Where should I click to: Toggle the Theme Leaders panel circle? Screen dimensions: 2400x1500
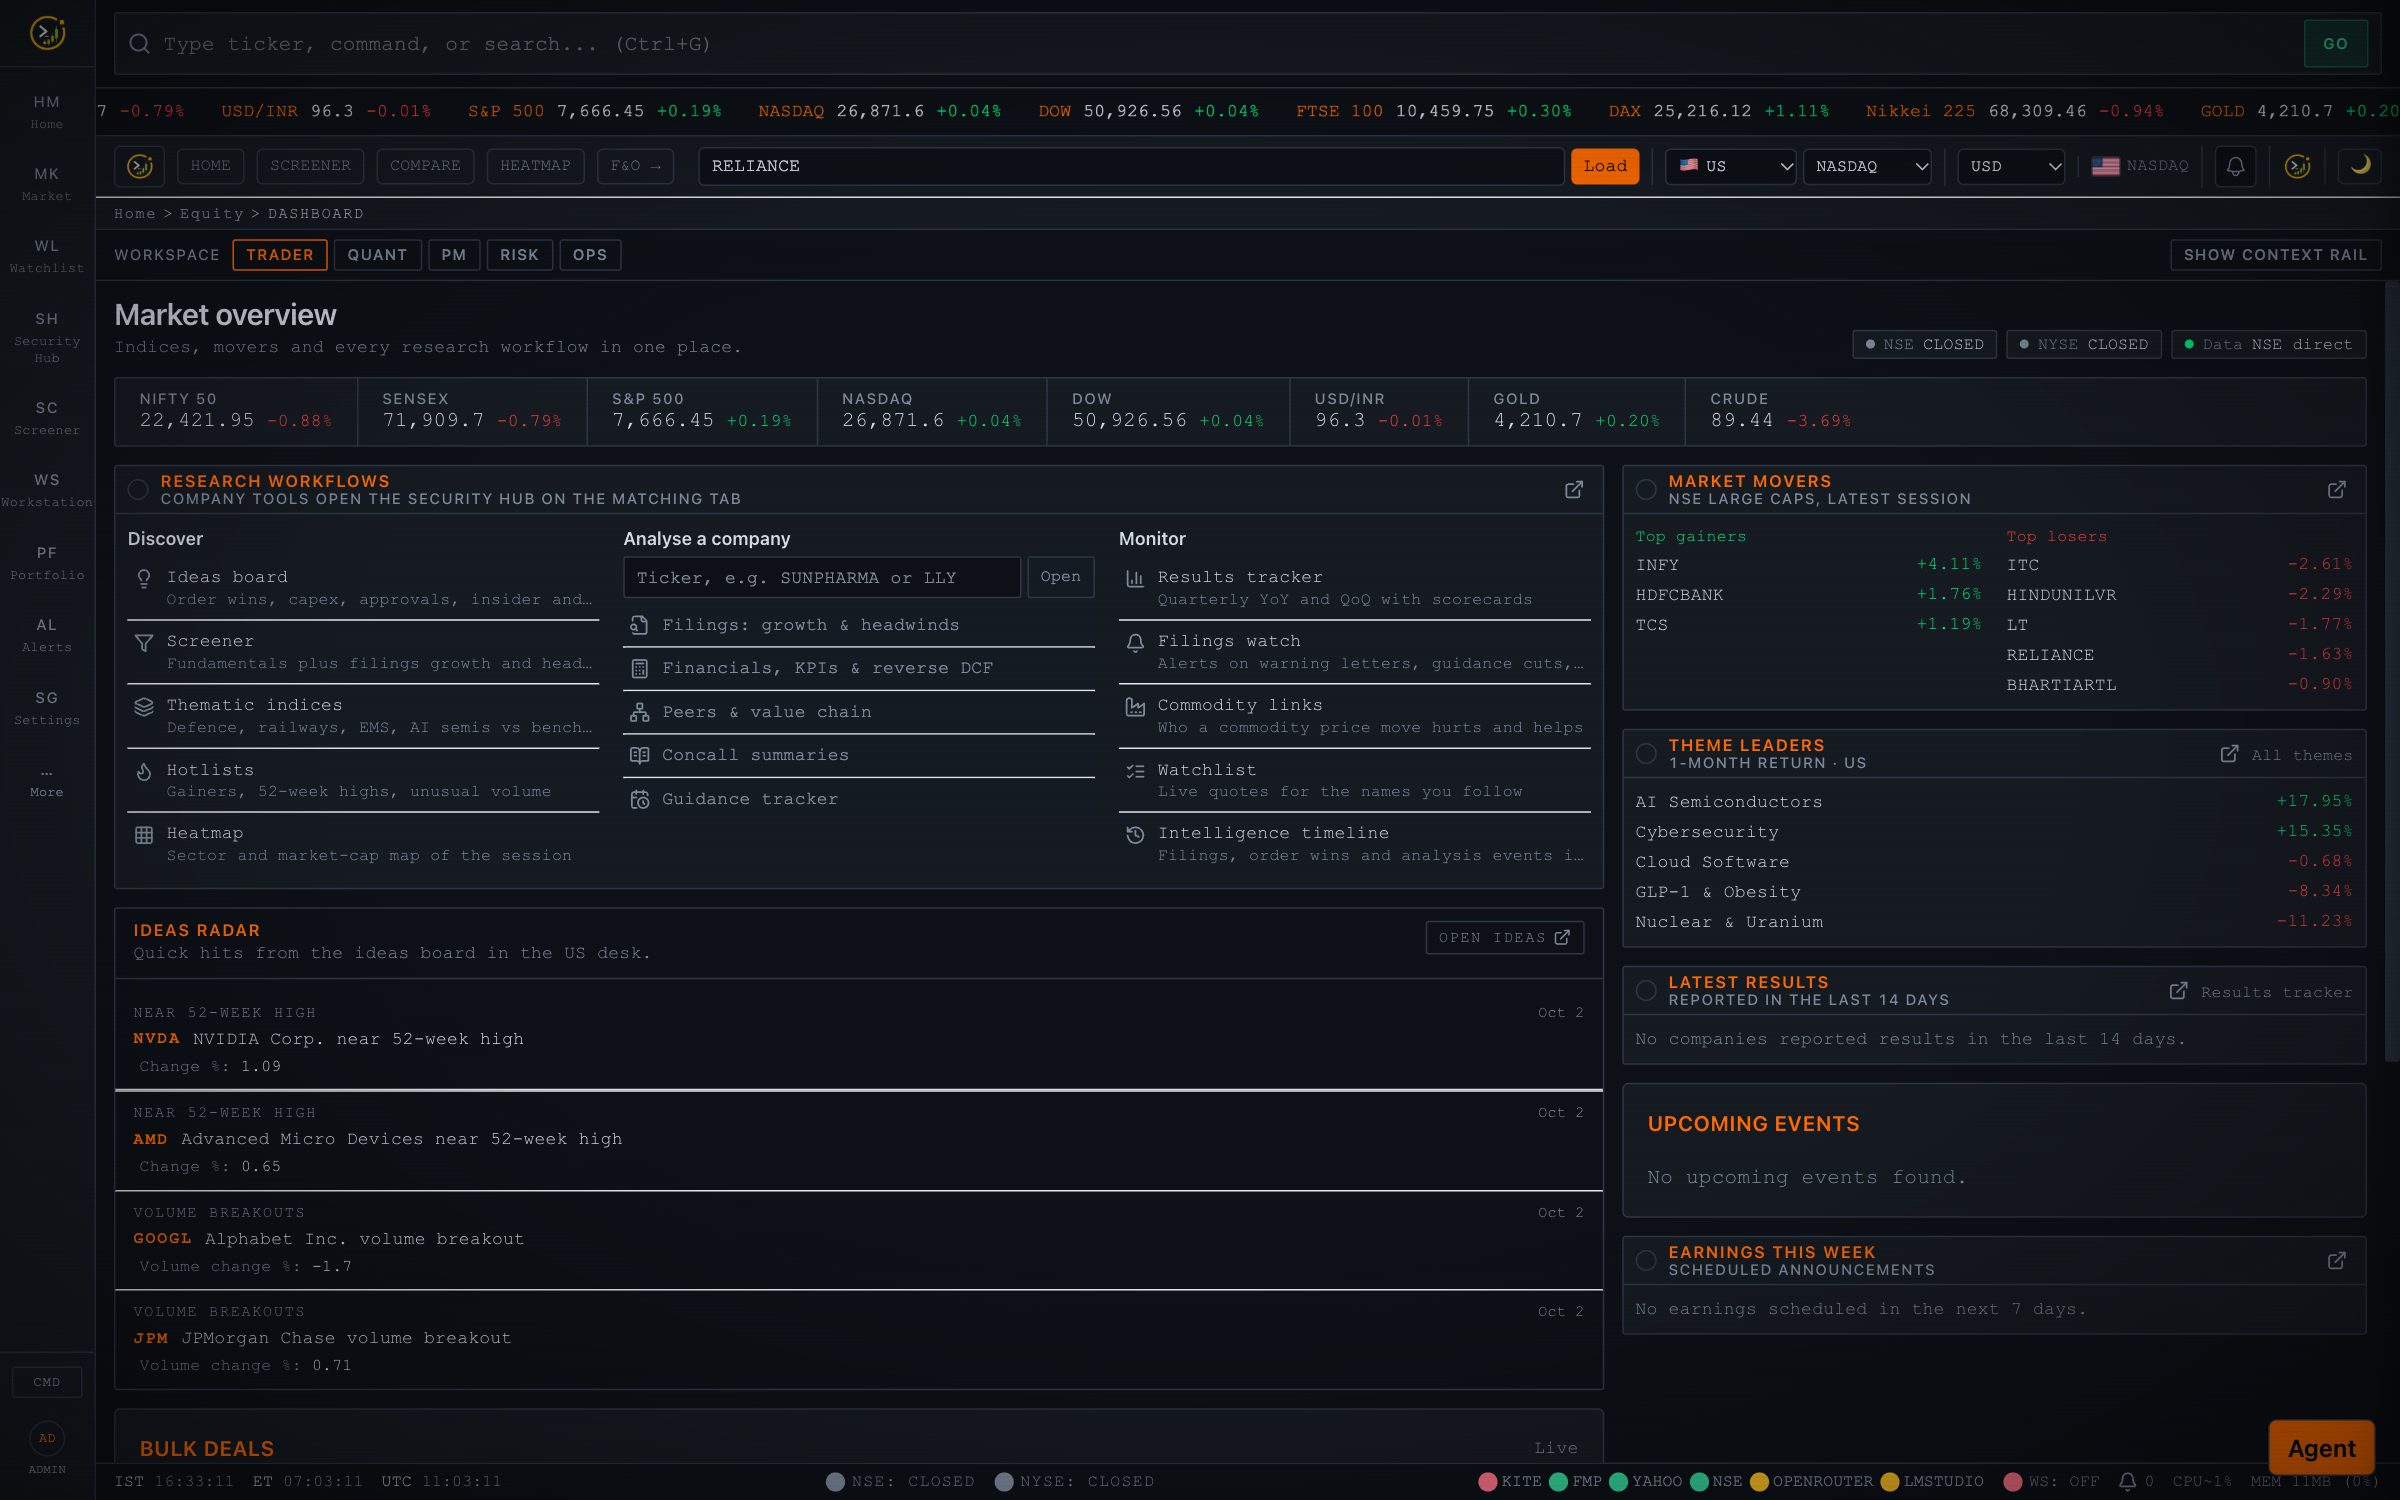pos(1646,754)
